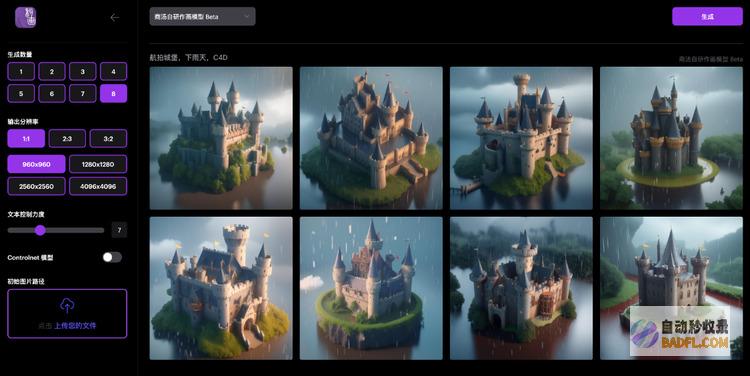Screen dimensions: 750x376
Task: Click the text control strength value box
Action: pos(119,230)
